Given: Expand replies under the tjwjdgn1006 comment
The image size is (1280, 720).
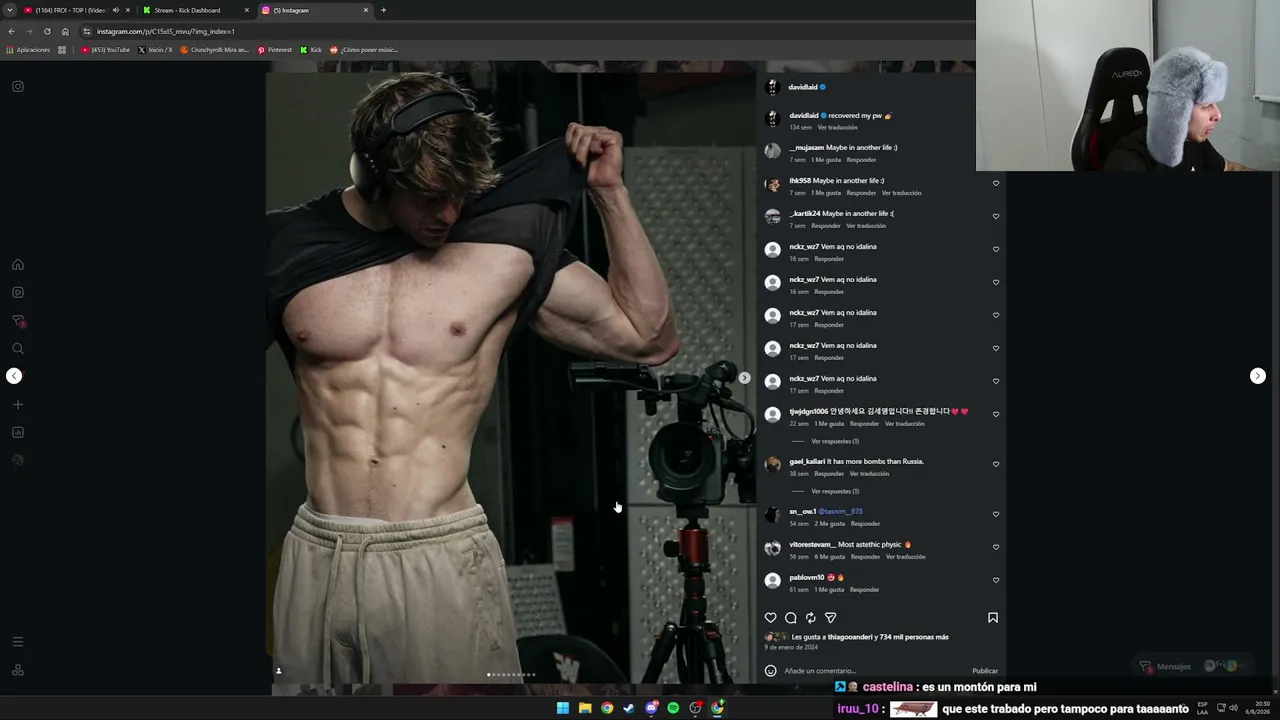Looking at the screenshot, I should coord(835,441).
